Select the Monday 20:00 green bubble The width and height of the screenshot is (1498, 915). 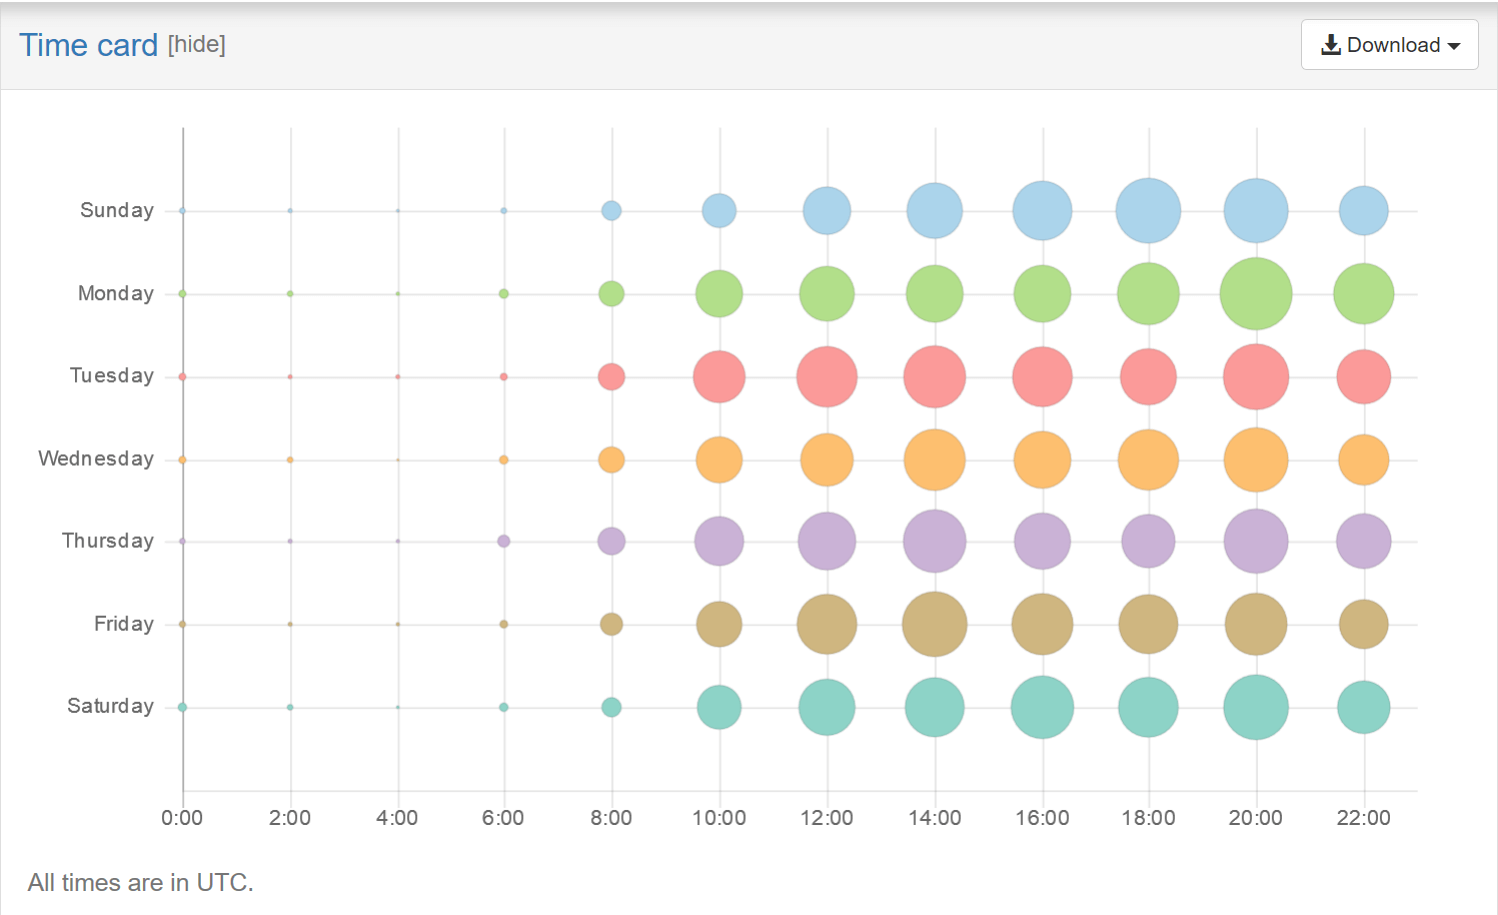click(1256, 294)
